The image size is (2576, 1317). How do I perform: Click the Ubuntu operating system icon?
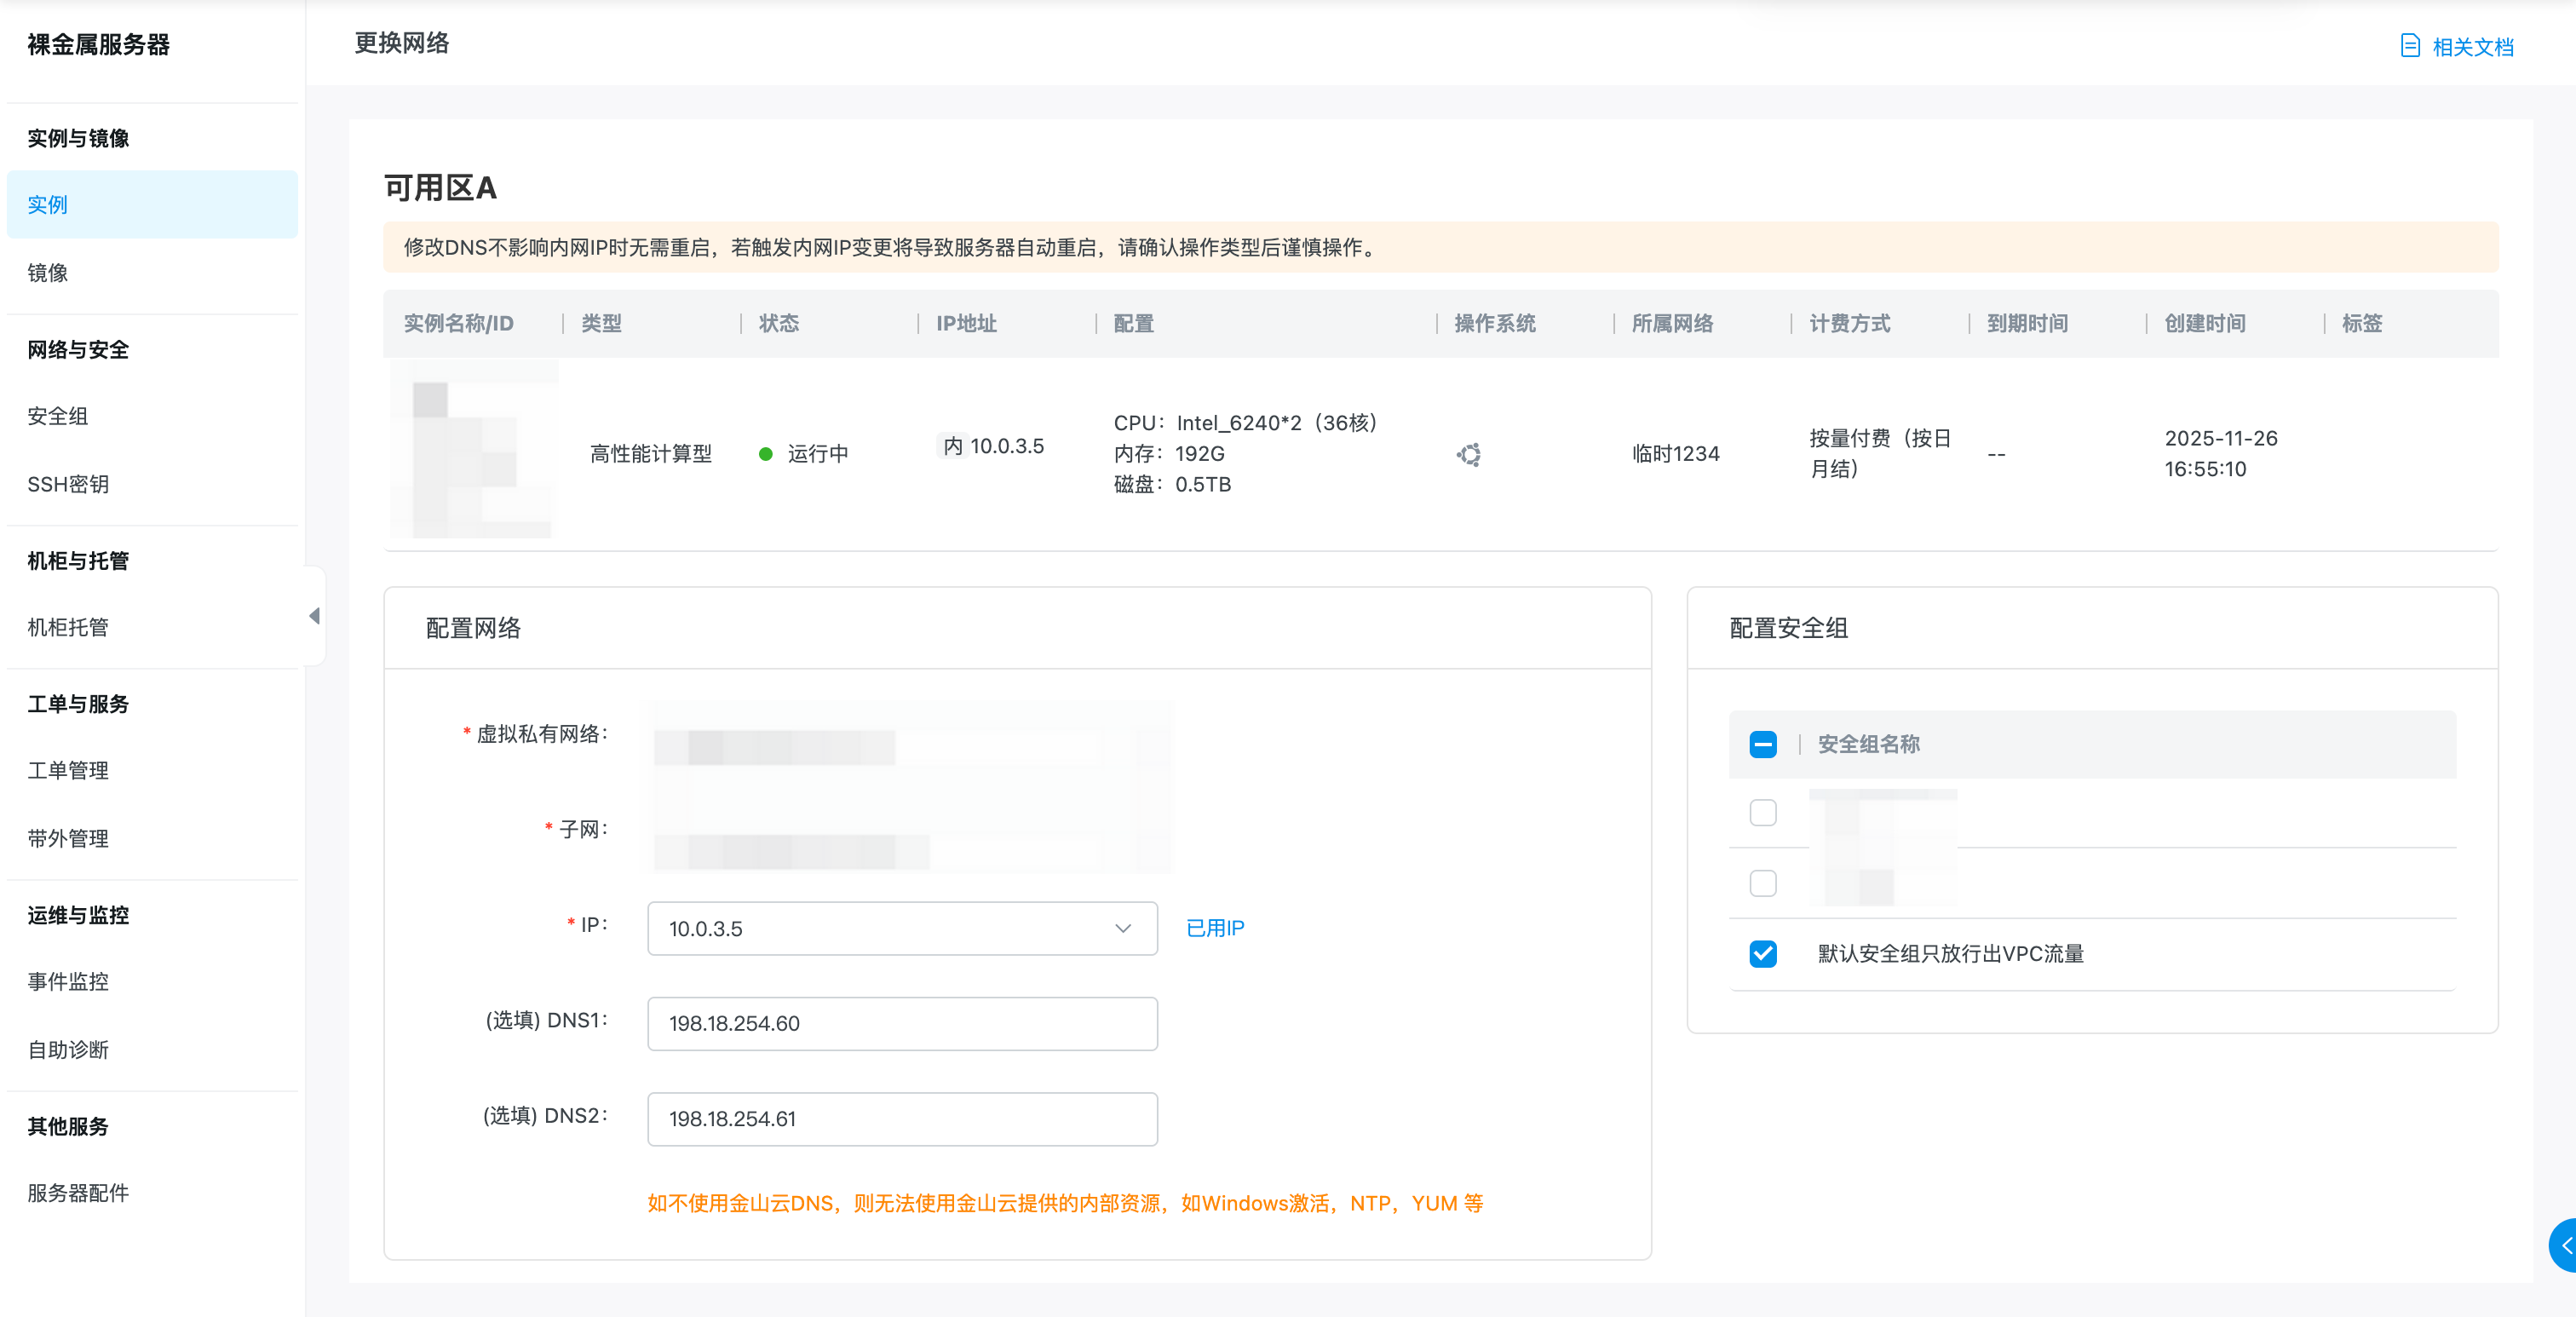[x=1468, y=455]
